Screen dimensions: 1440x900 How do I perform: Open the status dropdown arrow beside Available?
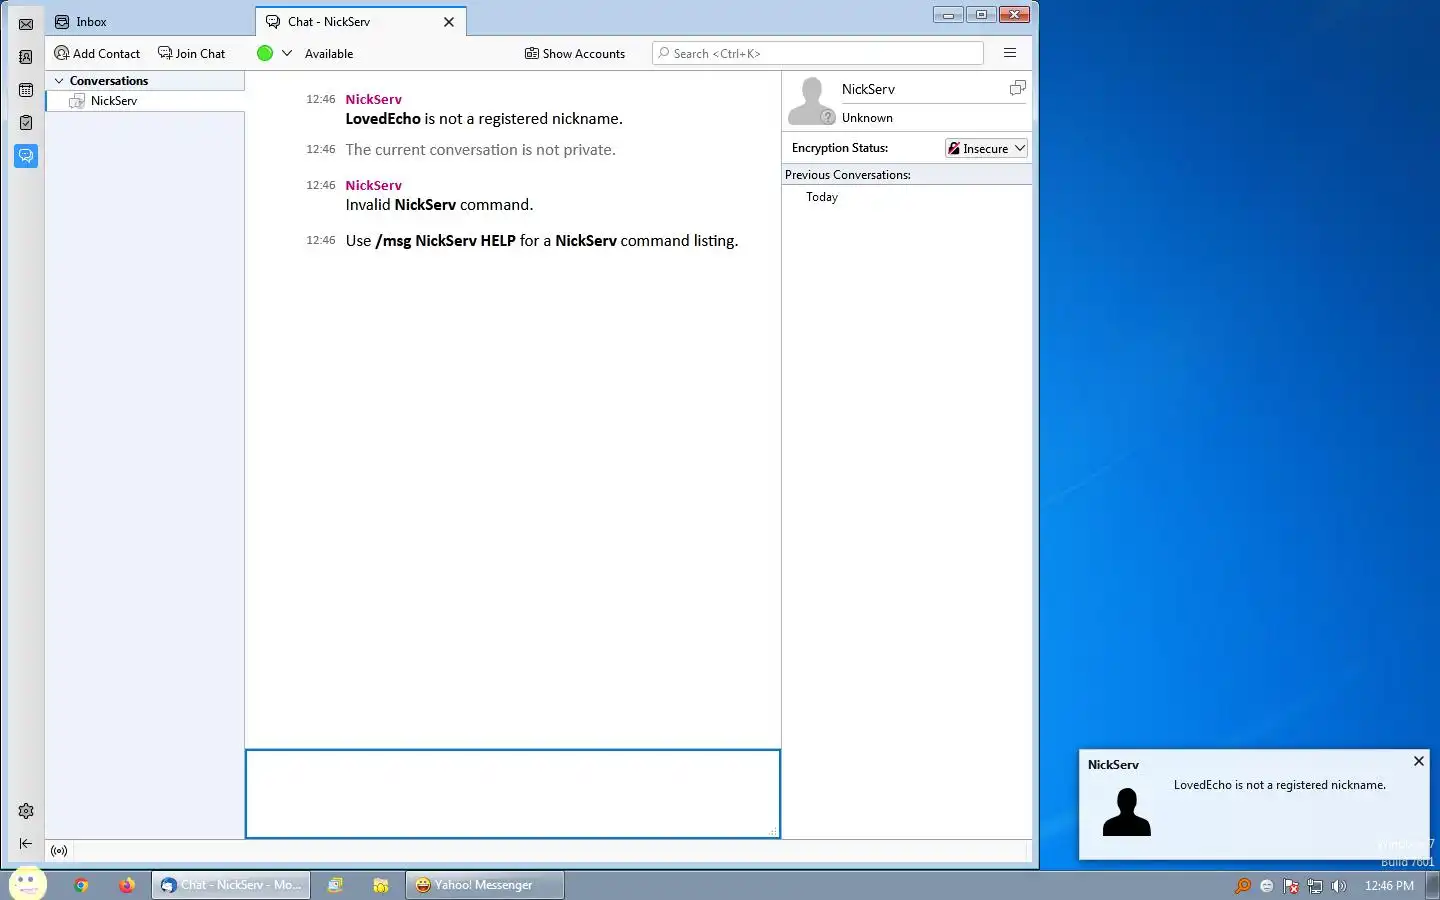(x=287, y=54)
